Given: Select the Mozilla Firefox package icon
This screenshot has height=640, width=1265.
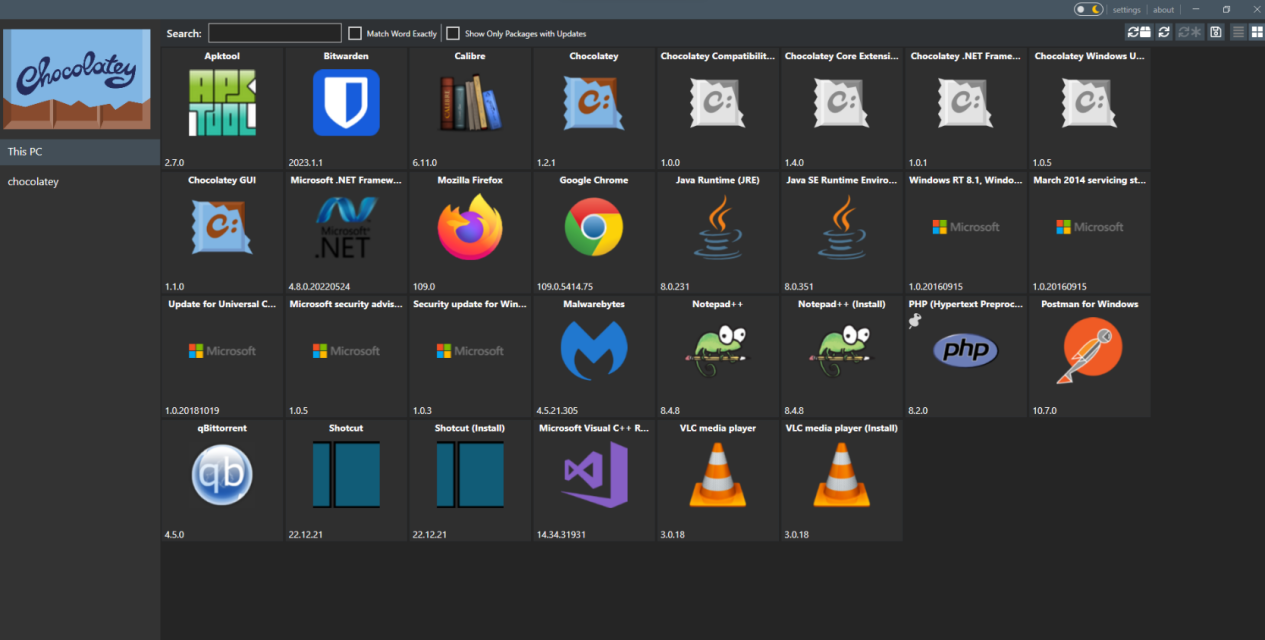Looking at the screenshot, I should (x=470, y=227).
